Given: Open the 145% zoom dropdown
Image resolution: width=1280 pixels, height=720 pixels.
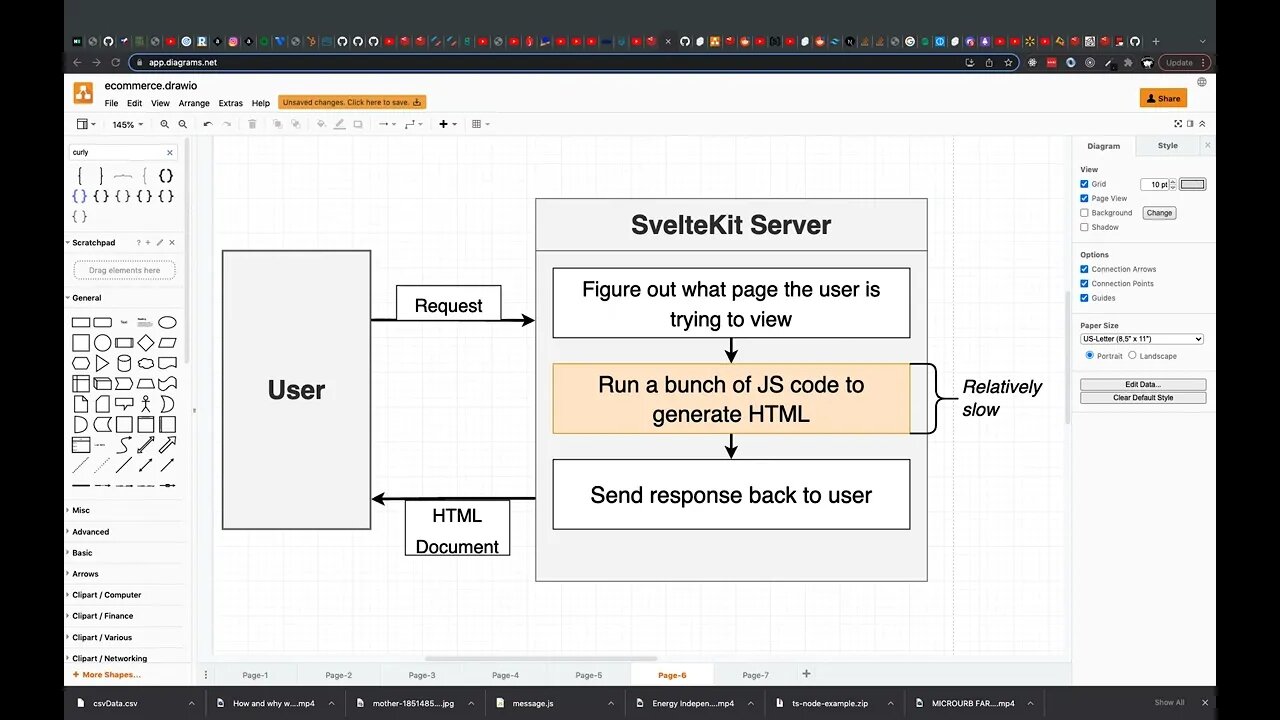Looking at the screenshot, I should coord(127,125).
